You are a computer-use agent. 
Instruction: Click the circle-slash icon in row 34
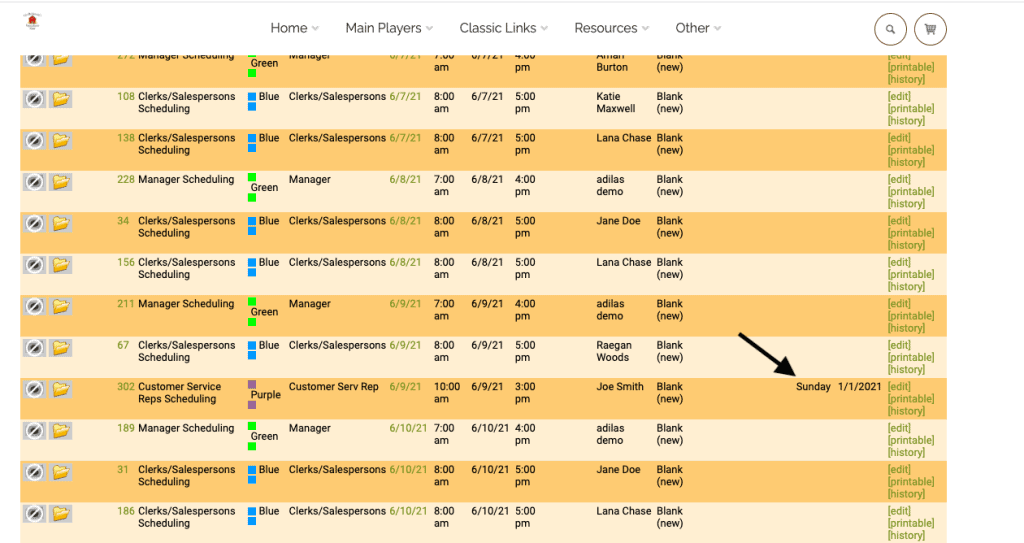[x=35, y=223]
